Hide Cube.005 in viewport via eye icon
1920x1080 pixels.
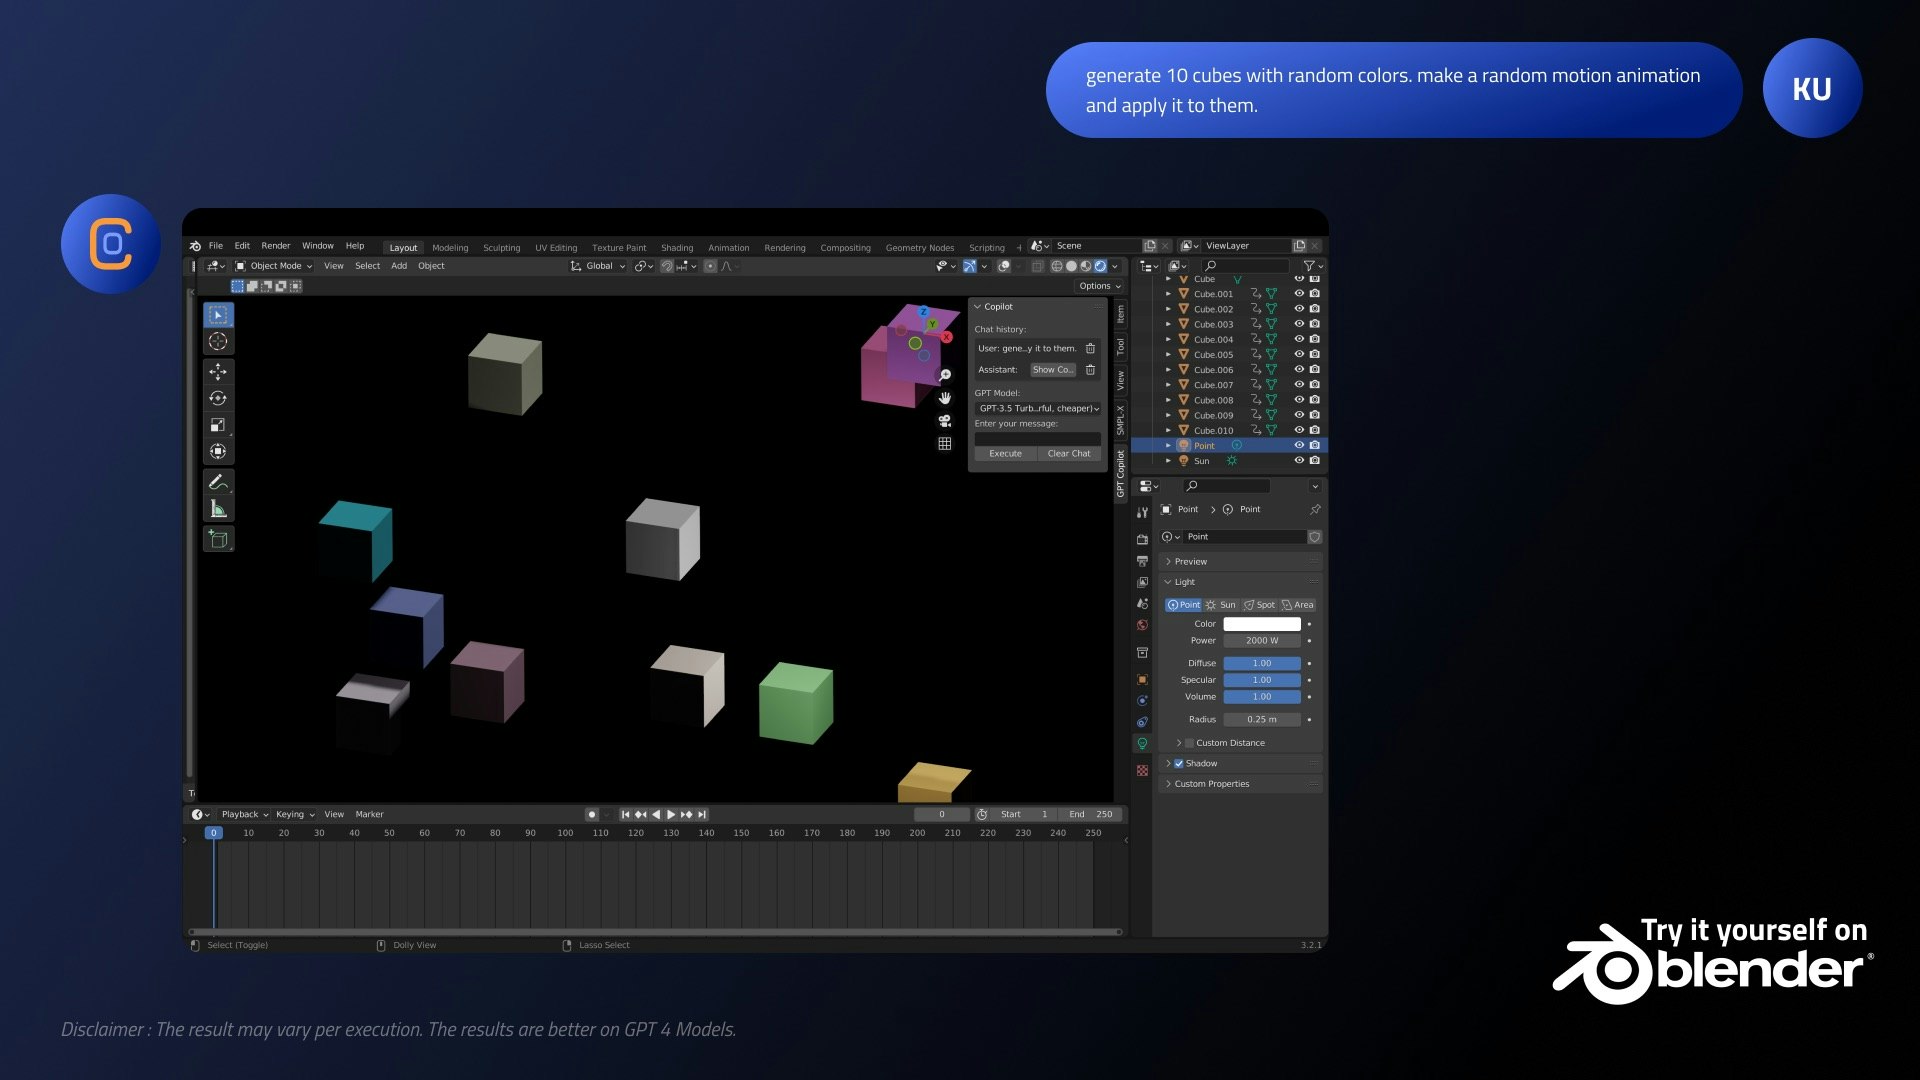(1299, 354)
